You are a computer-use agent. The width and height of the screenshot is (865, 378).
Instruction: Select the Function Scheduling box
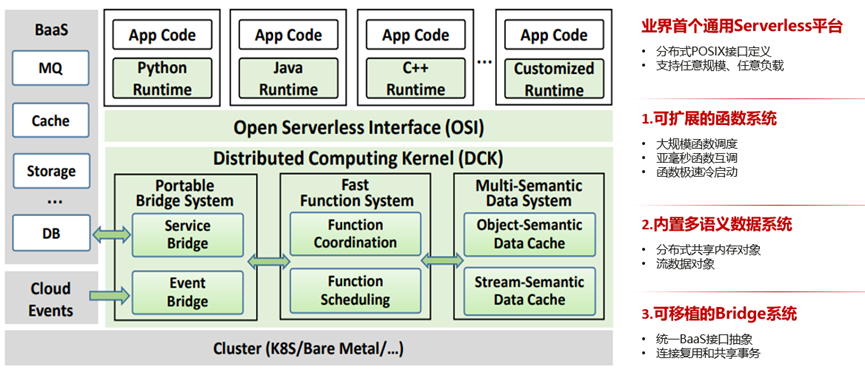click(355, 290)
